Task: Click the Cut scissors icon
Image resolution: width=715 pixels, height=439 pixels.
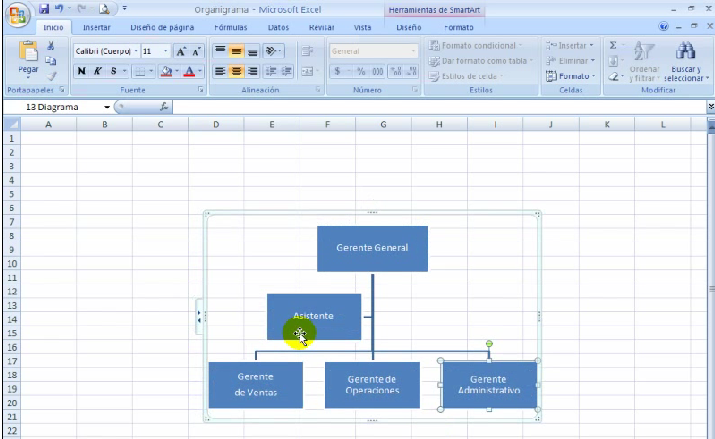Action: pos(50,46)
